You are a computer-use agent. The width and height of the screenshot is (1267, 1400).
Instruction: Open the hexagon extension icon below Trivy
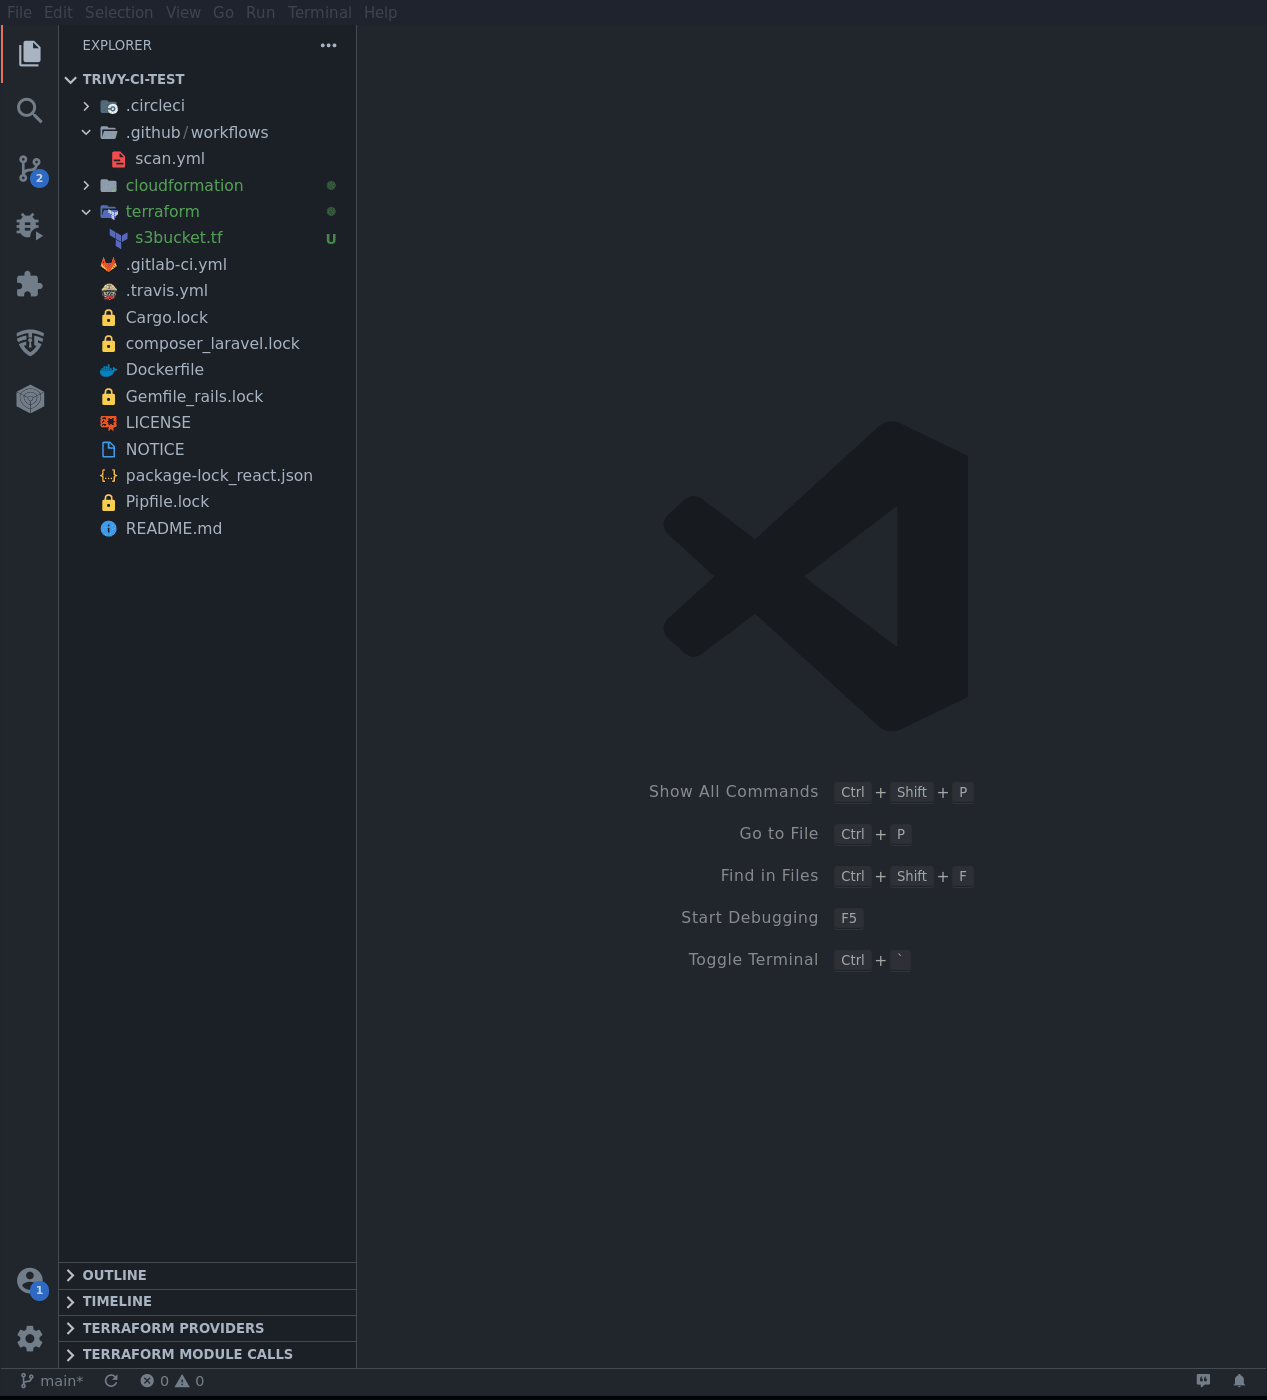[30, 399]
